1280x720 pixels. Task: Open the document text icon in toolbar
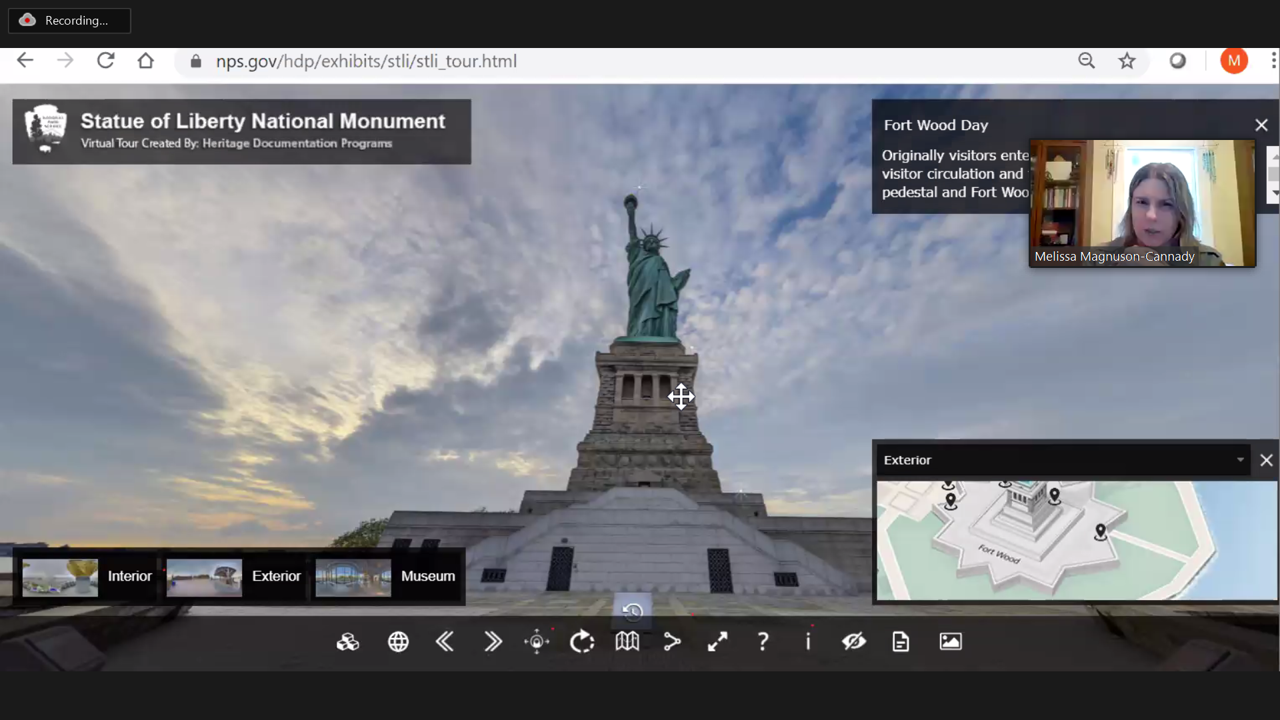(x=900, y=642)
